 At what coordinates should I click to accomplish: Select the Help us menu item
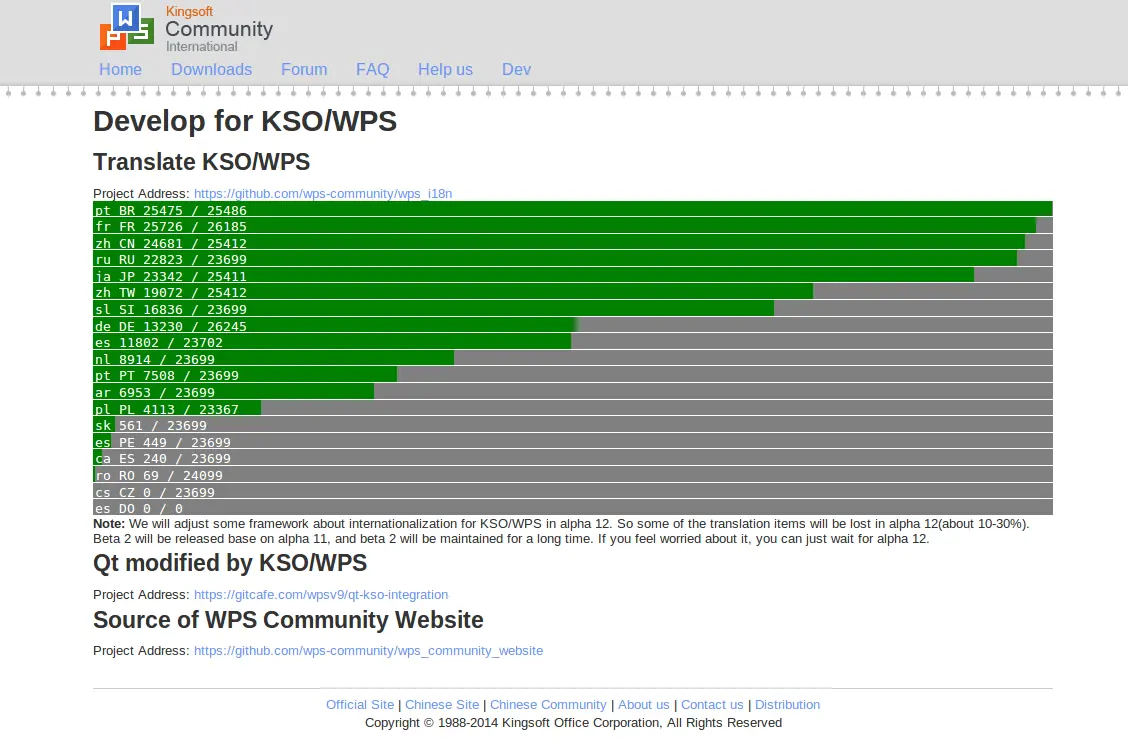pyautogui.click(x=445, y=70)
